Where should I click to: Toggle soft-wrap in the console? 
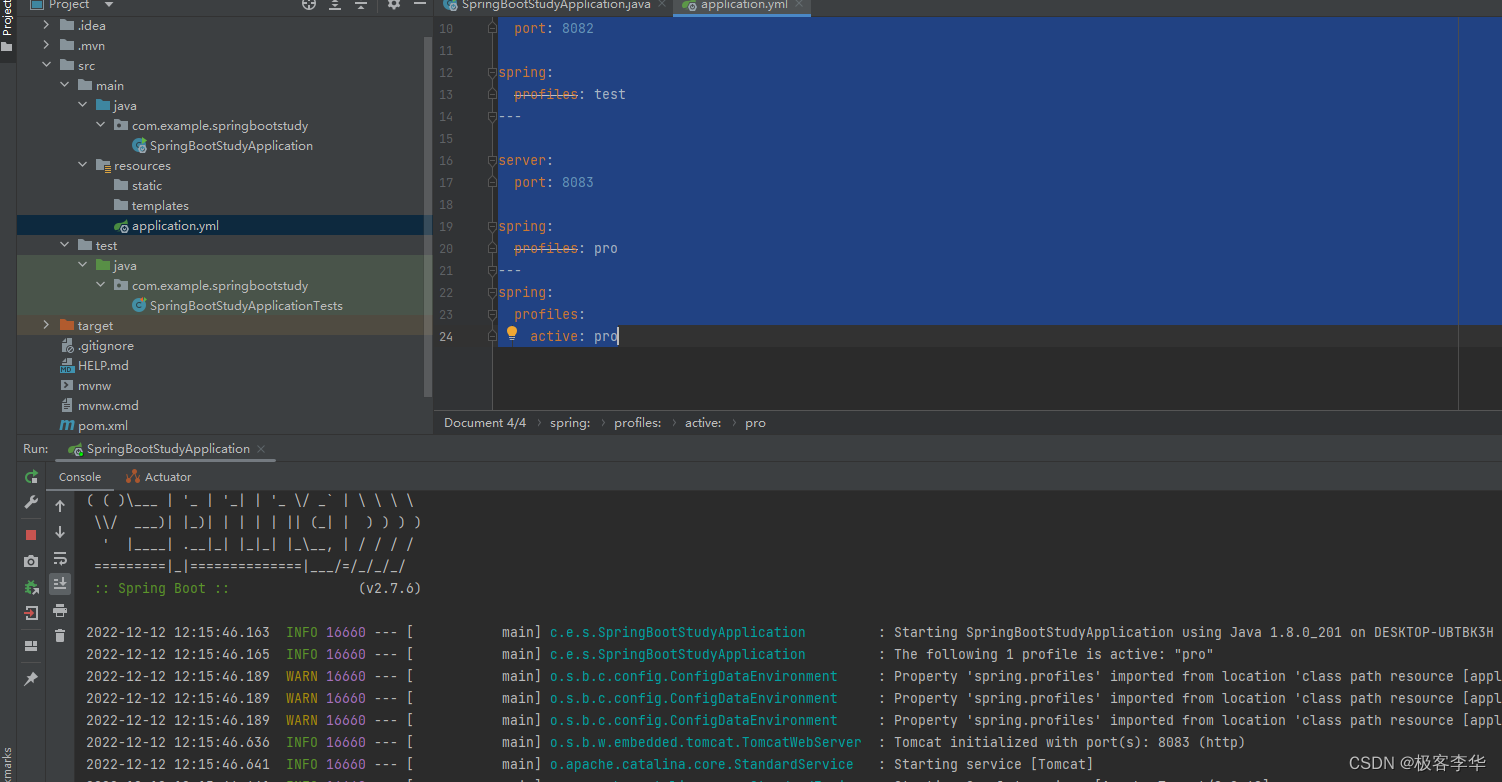(60, 558)
